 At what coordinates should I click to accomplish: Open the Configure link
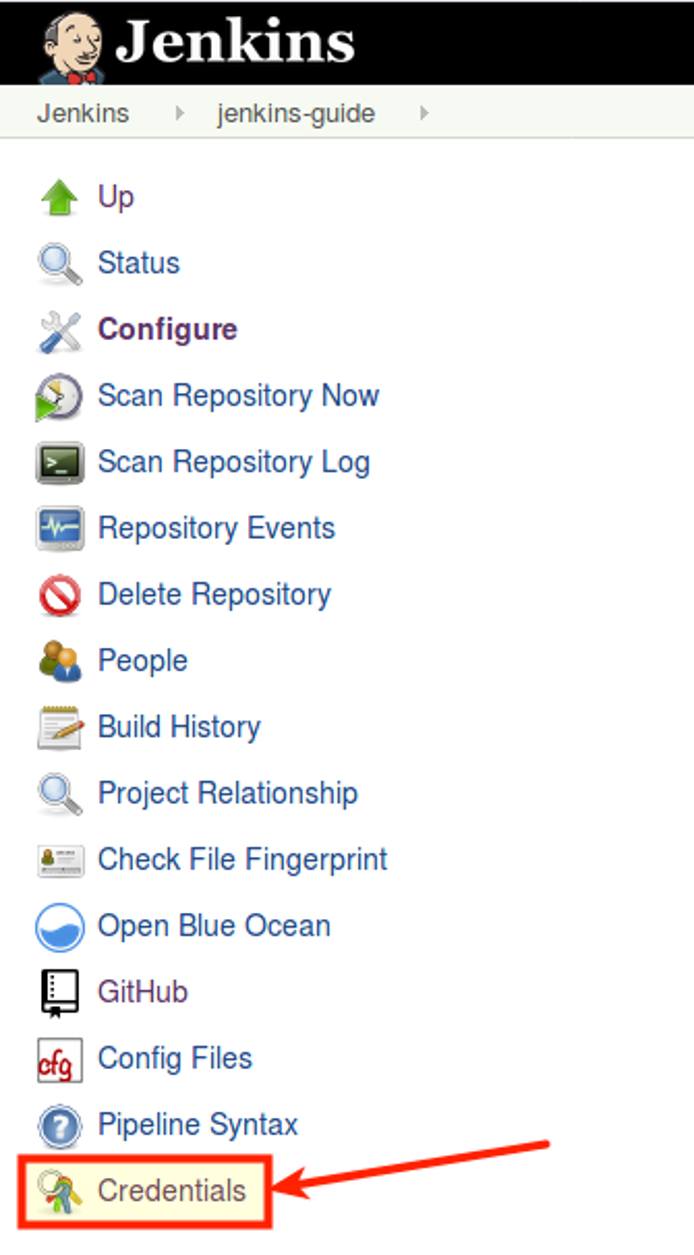click(x=167, y=329)
